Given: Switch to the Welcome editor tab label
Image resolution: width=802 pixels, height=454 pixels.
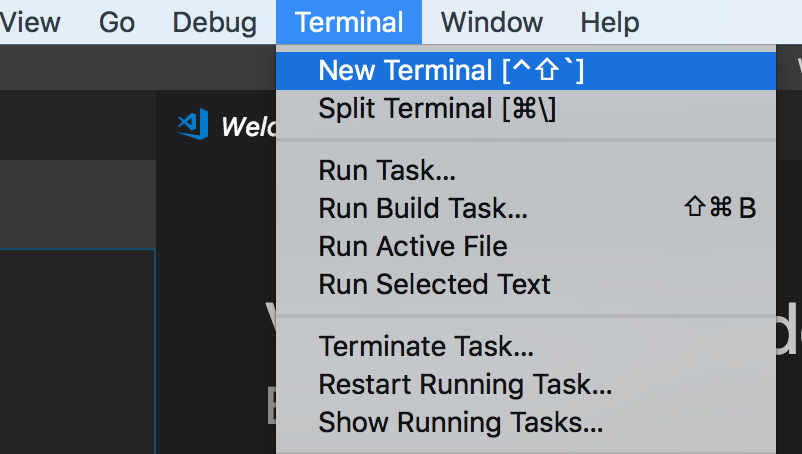Looking at the screenshot, I should coord(247,127).
